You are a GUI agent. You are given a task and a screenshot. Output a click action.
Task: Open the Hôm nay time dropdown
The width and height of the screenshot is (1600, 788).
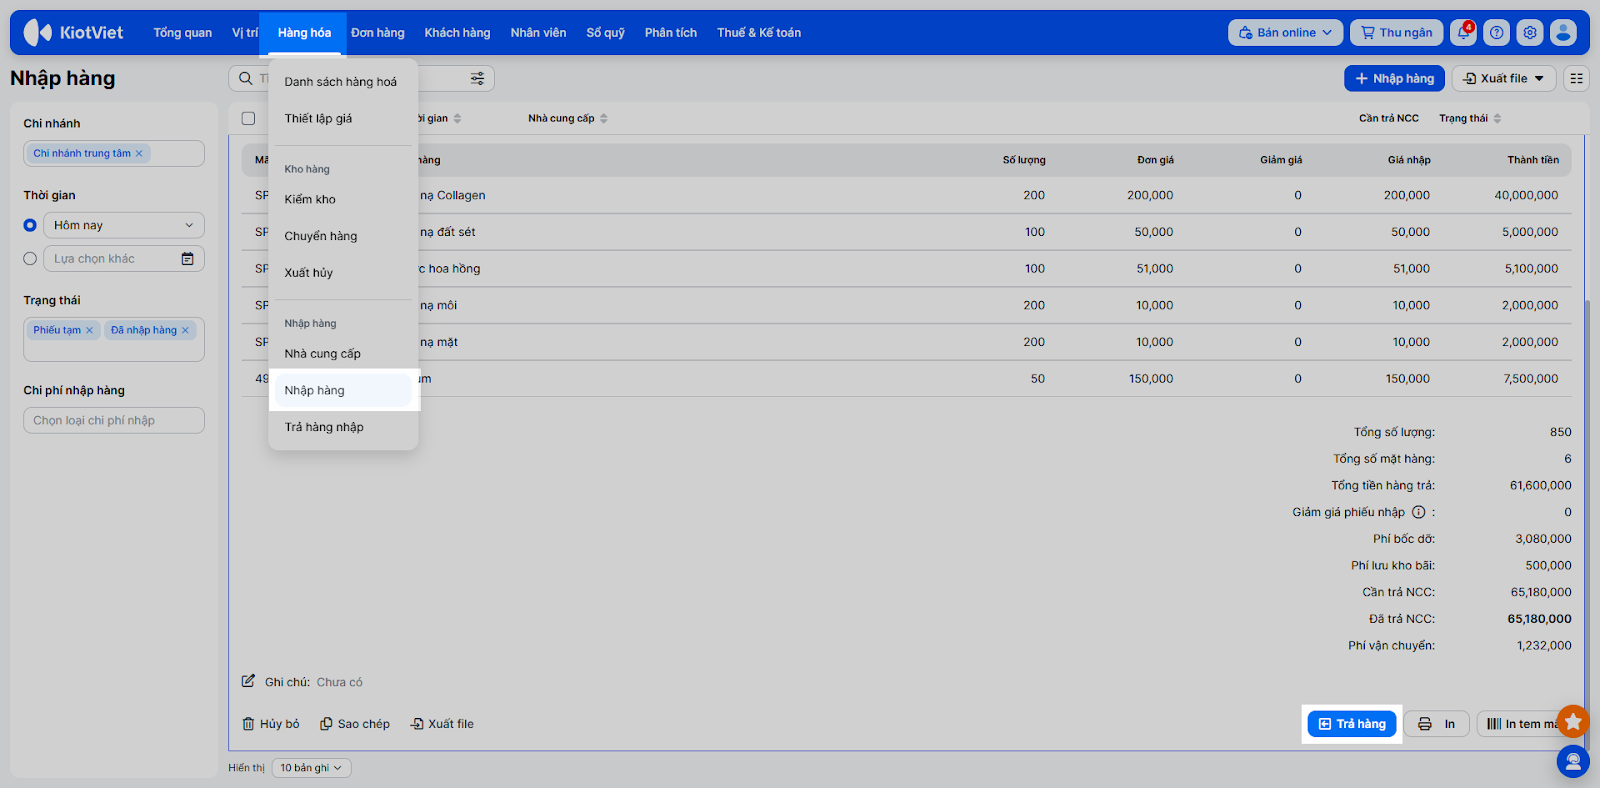pyautogui.click(x=124, y=225)
